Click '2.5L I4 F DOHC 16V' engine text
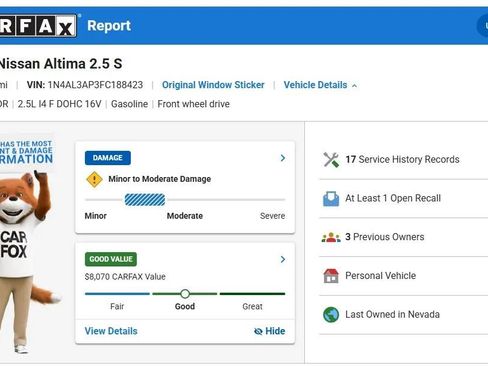The width and height of the screenshot is (488, 366). coord(59,104)
